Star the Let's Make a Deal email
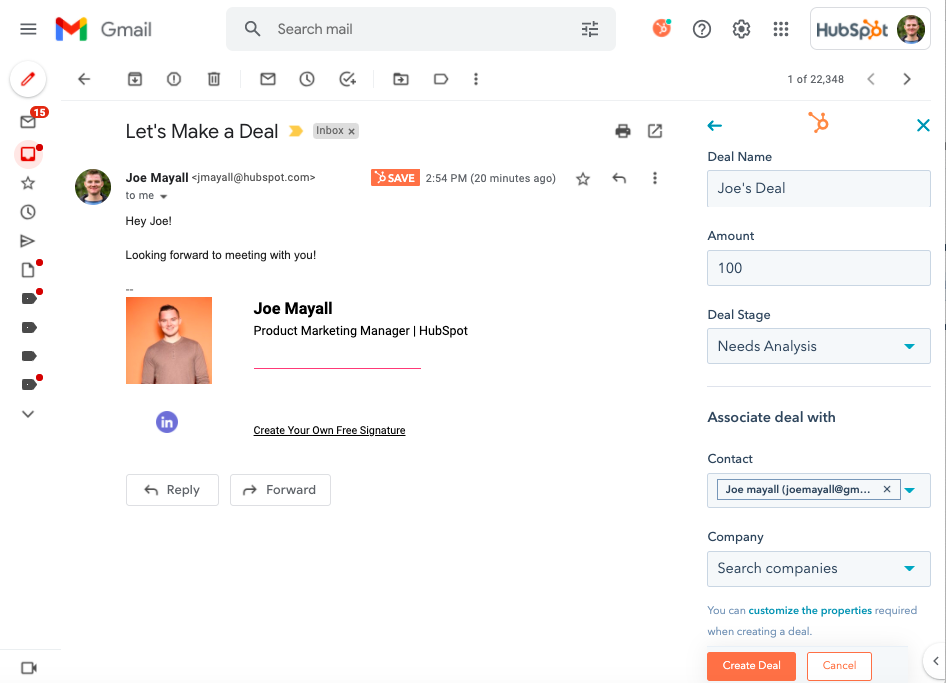Viewport: 946px width, 683px height. click(583, 177)
